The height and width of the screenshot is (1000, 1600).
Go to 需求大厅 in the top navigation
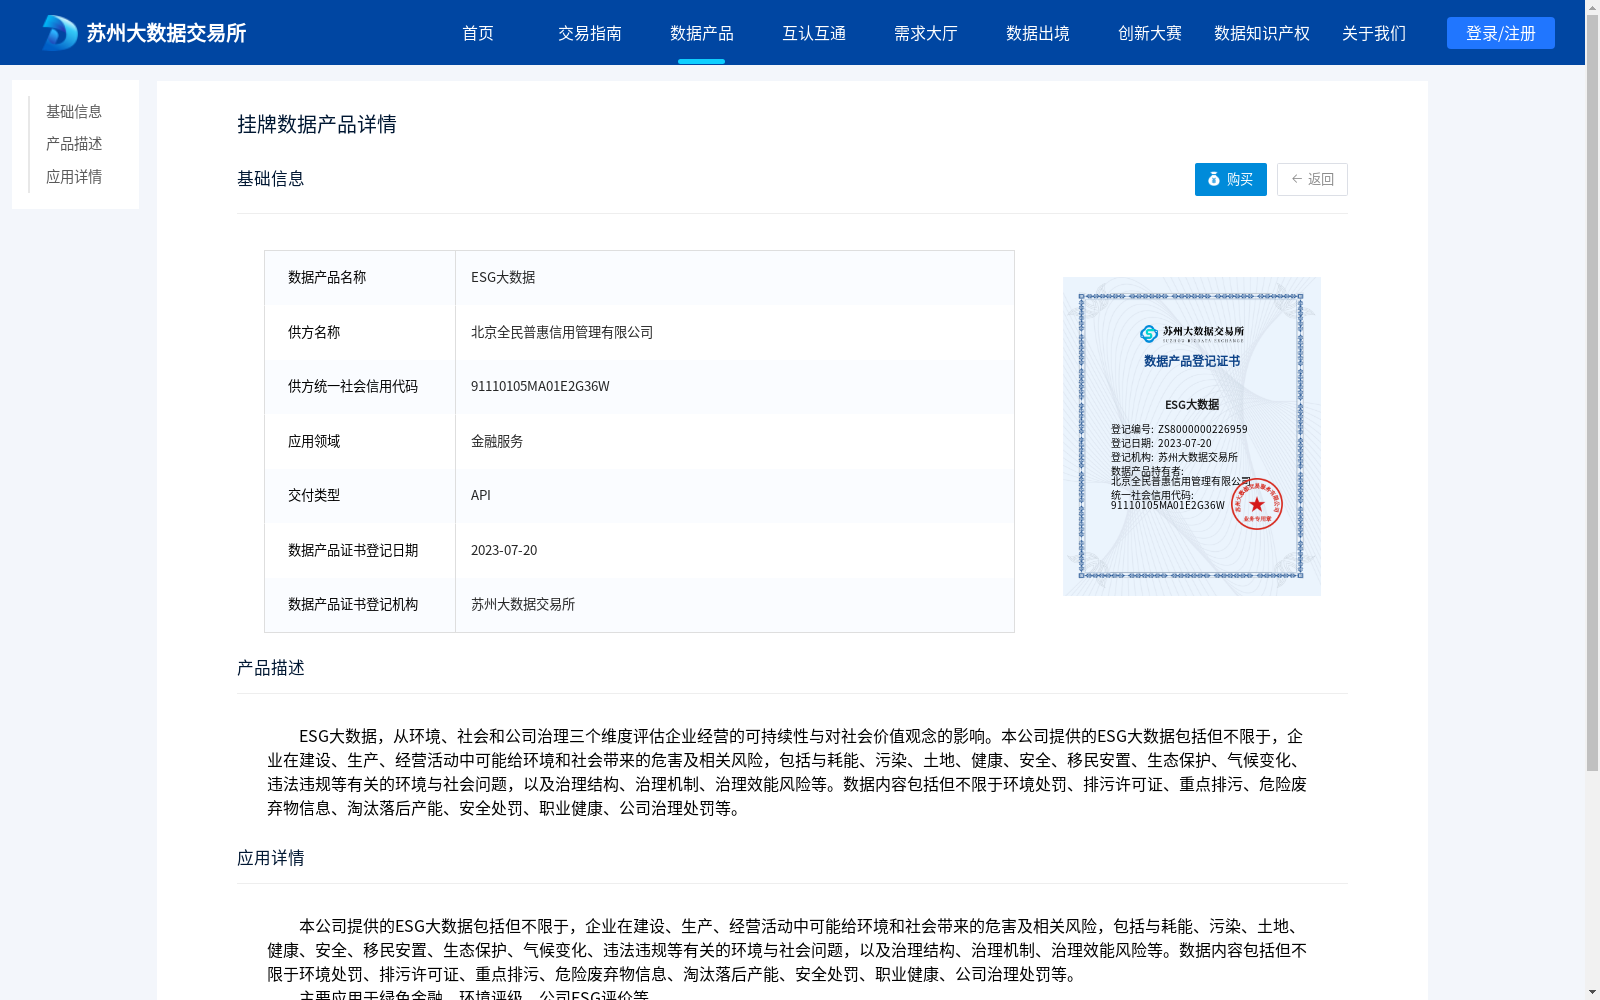pyautogui.click(x=926, y=33)
